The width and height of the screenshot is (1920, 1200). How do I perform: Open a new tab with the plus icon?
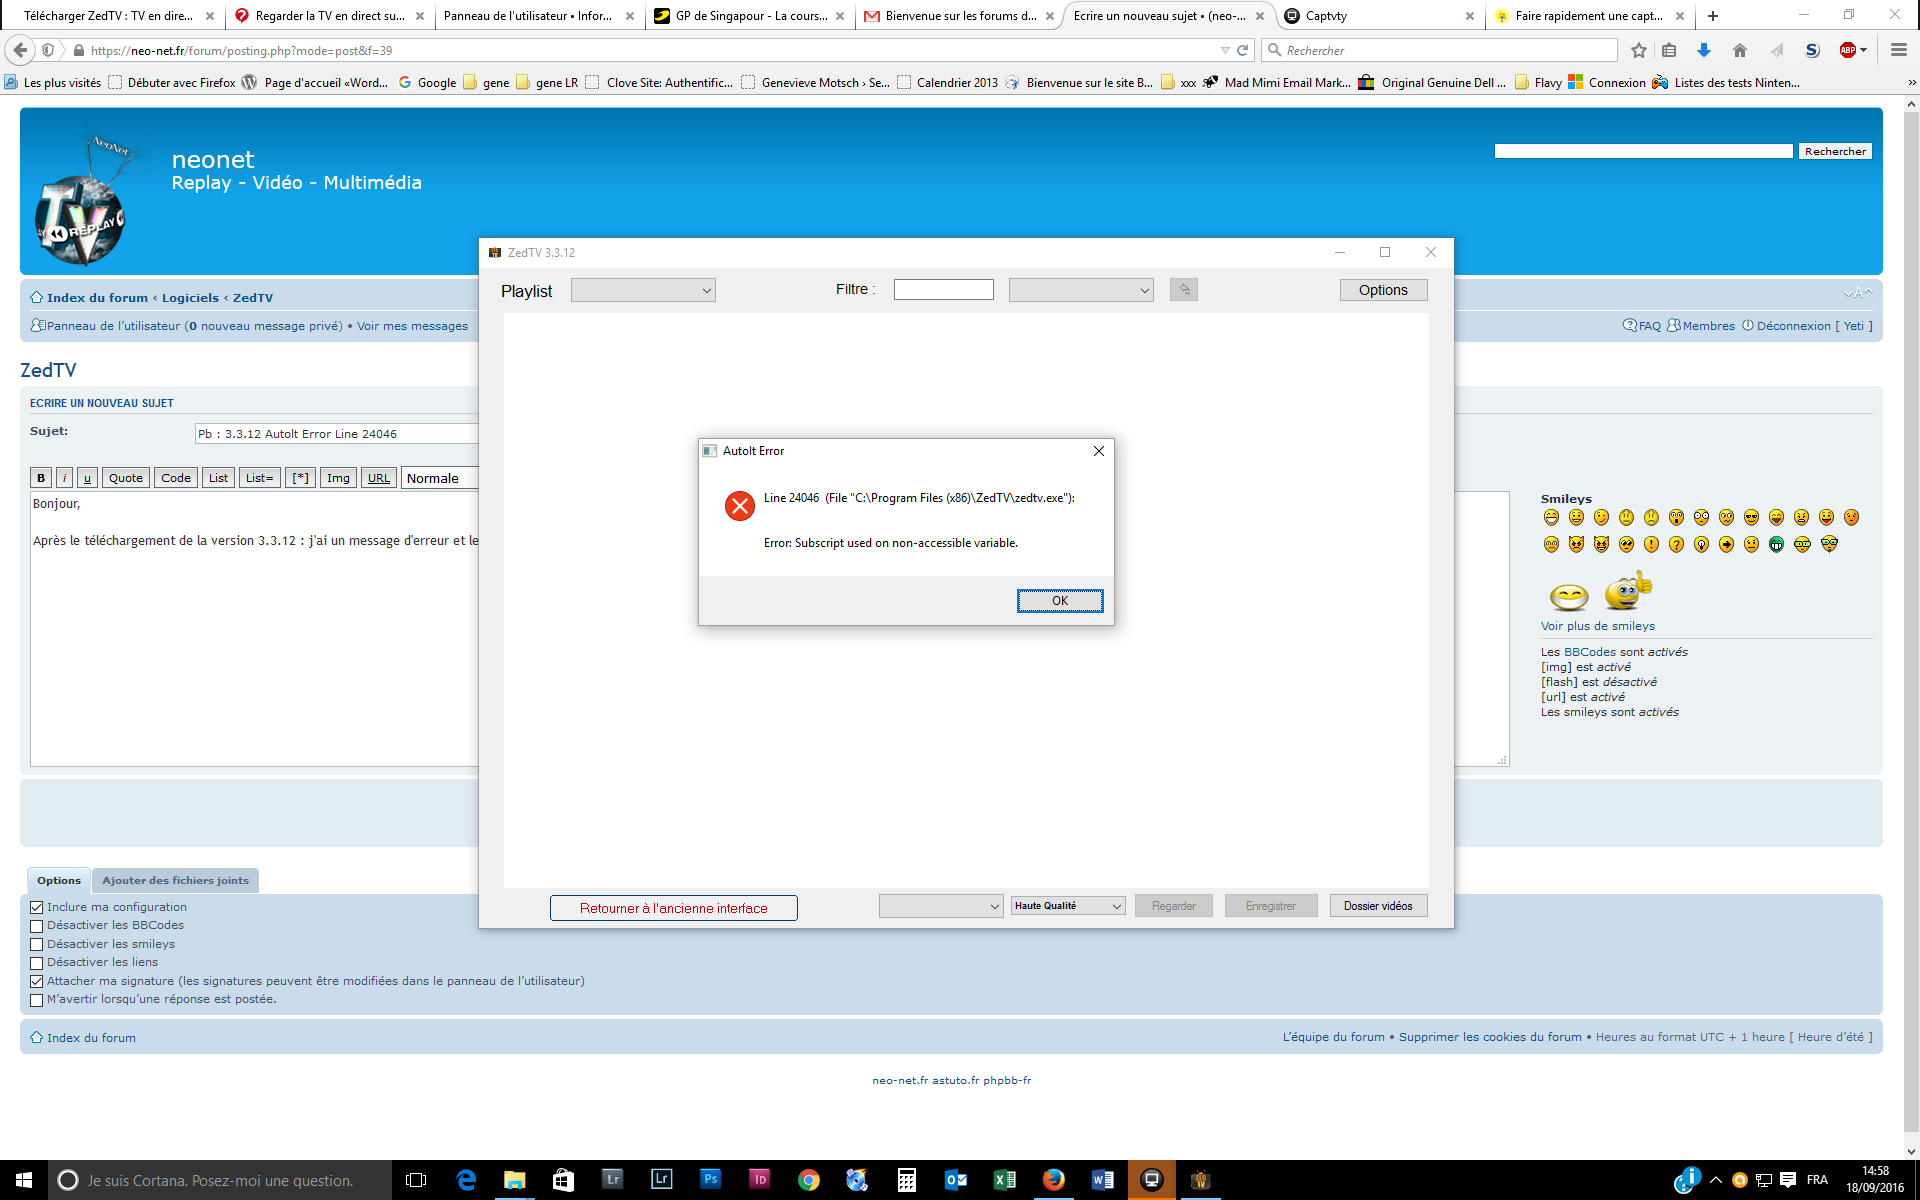[1713, 16]
